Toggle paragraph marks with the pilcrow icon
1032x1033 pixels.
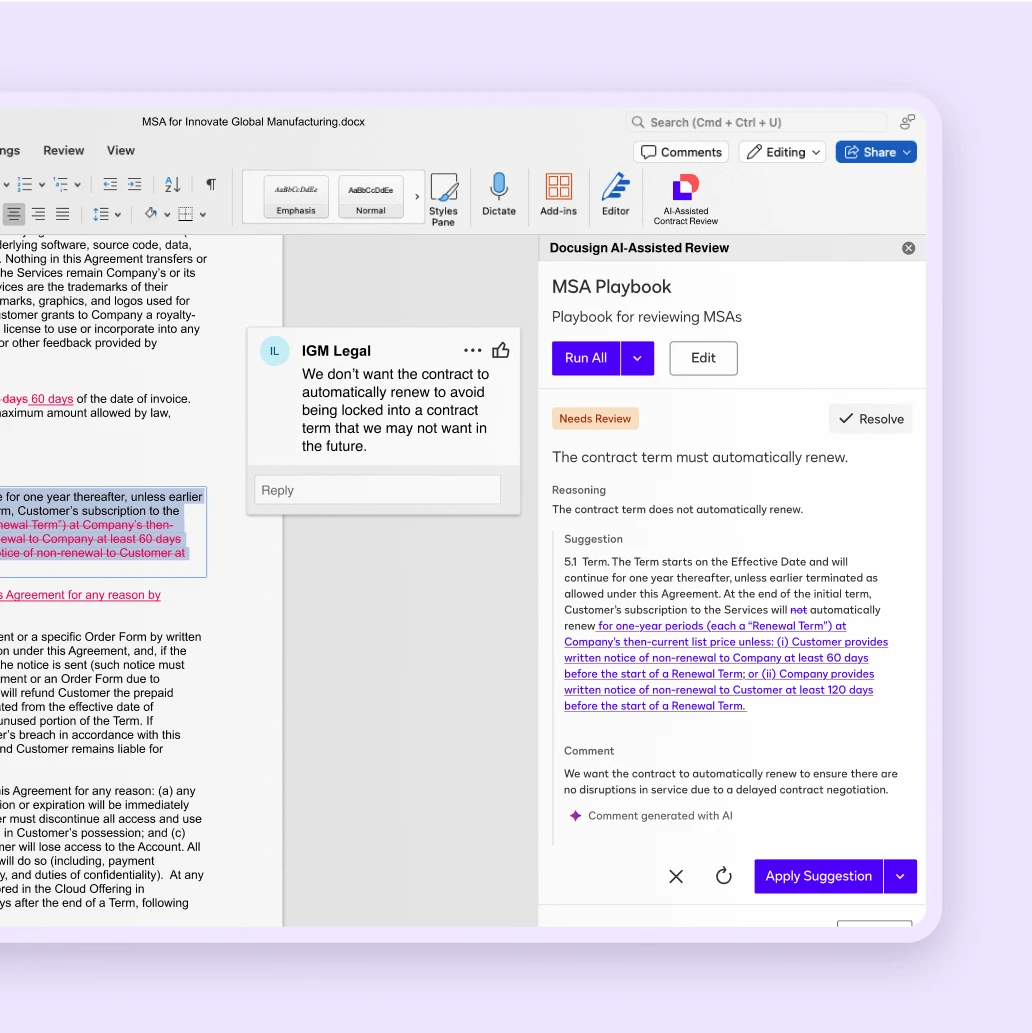211,184
